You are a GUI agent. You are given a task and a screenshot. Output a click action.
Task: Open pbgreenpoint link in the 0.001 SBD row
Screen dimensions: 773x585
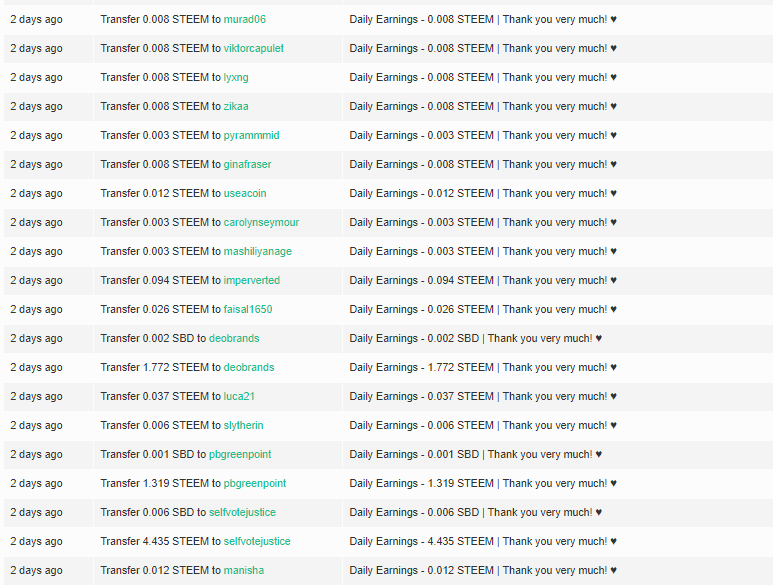pyautogui.click(x=240, y=455)
